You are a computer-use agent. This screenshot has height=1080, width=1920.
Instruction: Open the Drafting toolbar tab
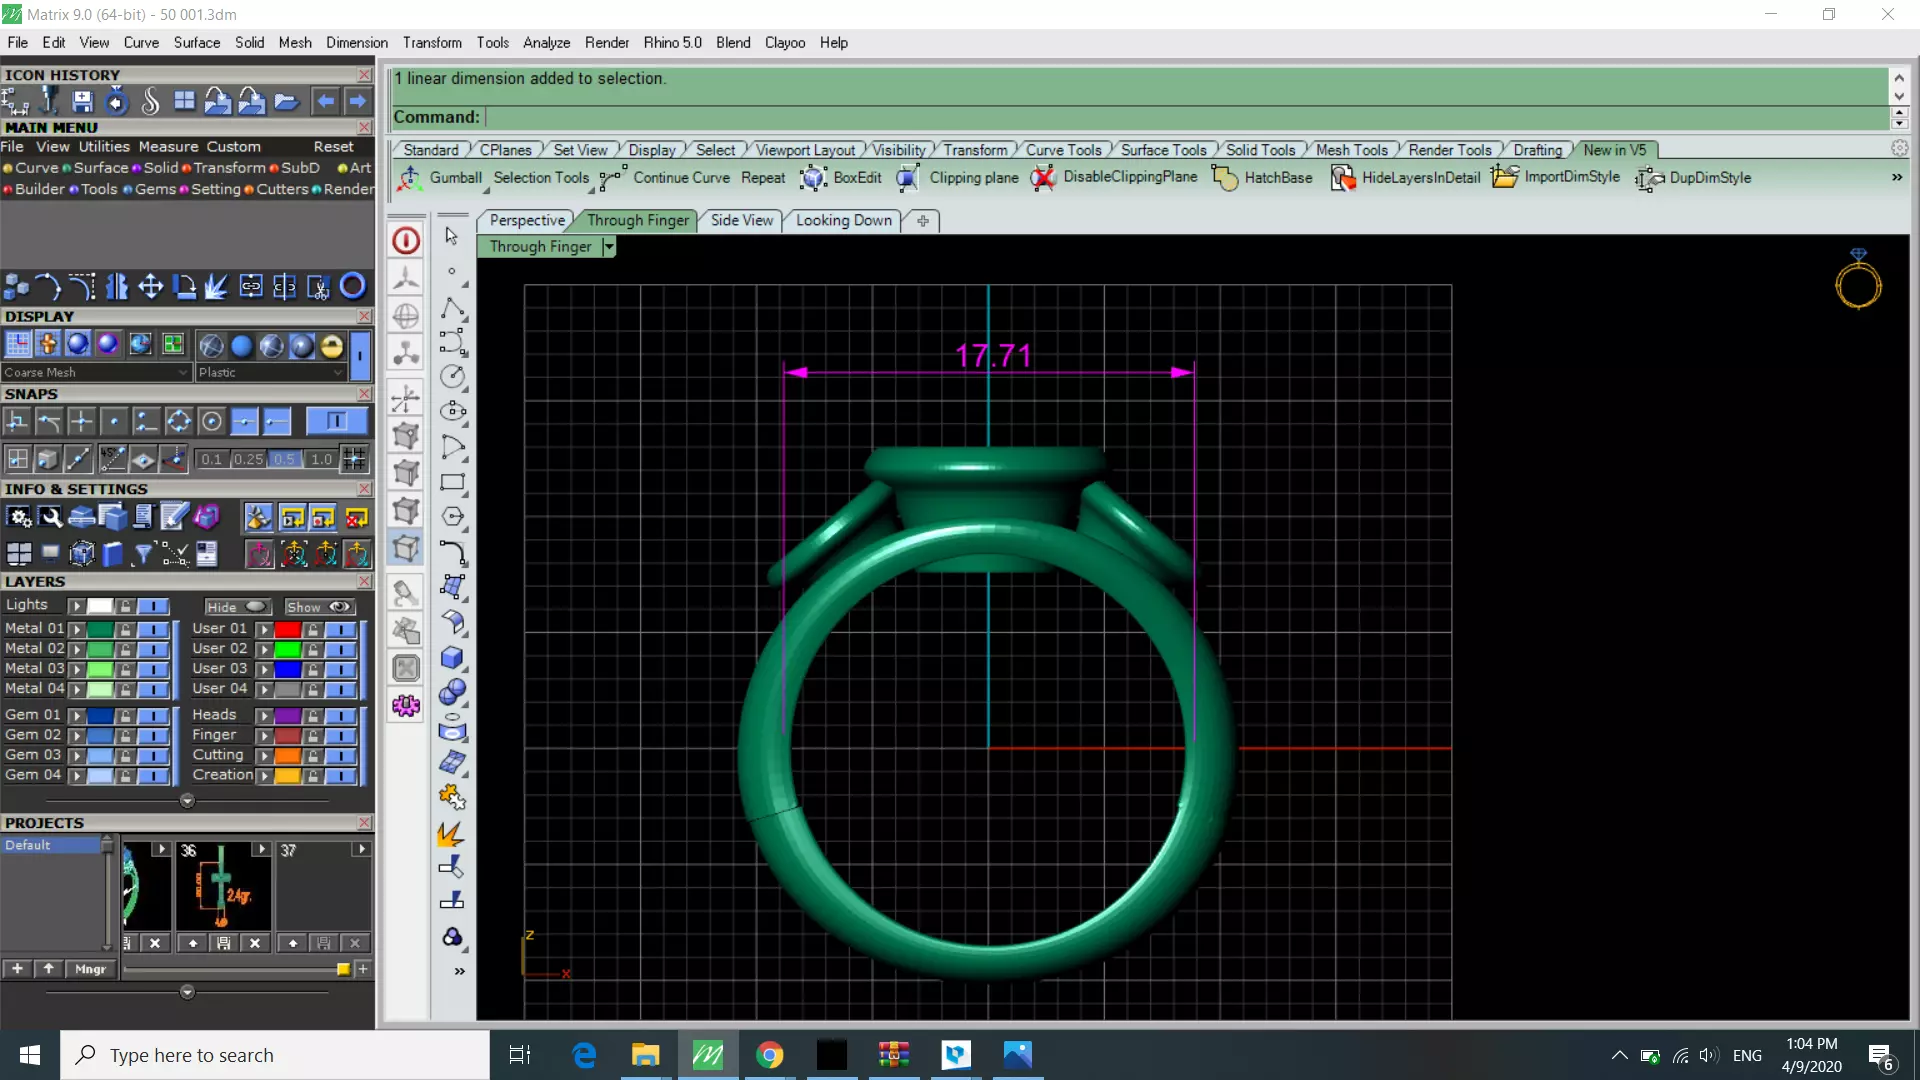coord(1537,150)
